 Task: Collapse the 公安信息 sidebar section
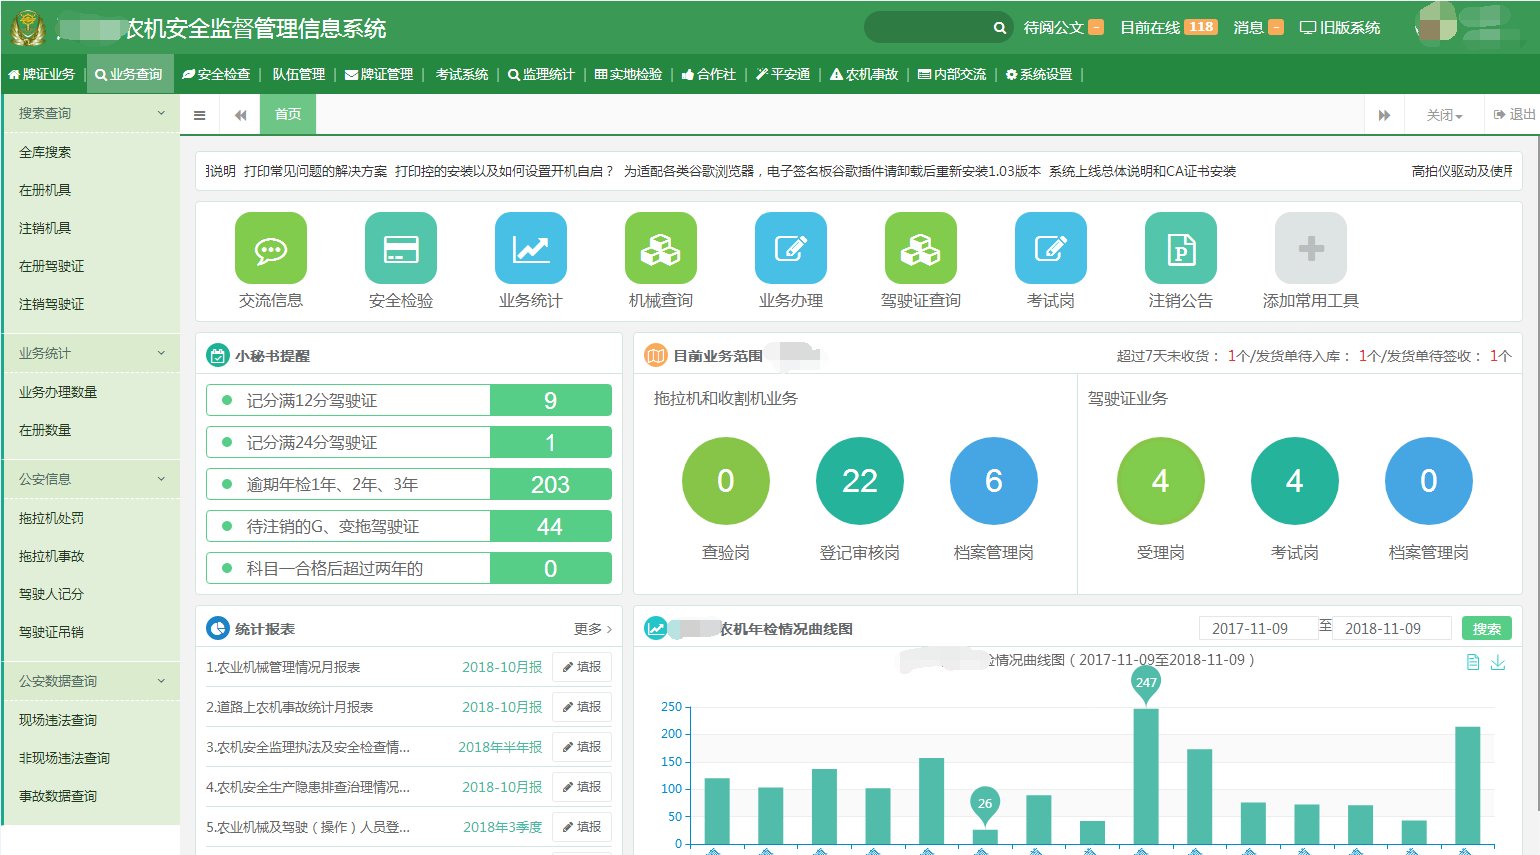pos(161,479)
